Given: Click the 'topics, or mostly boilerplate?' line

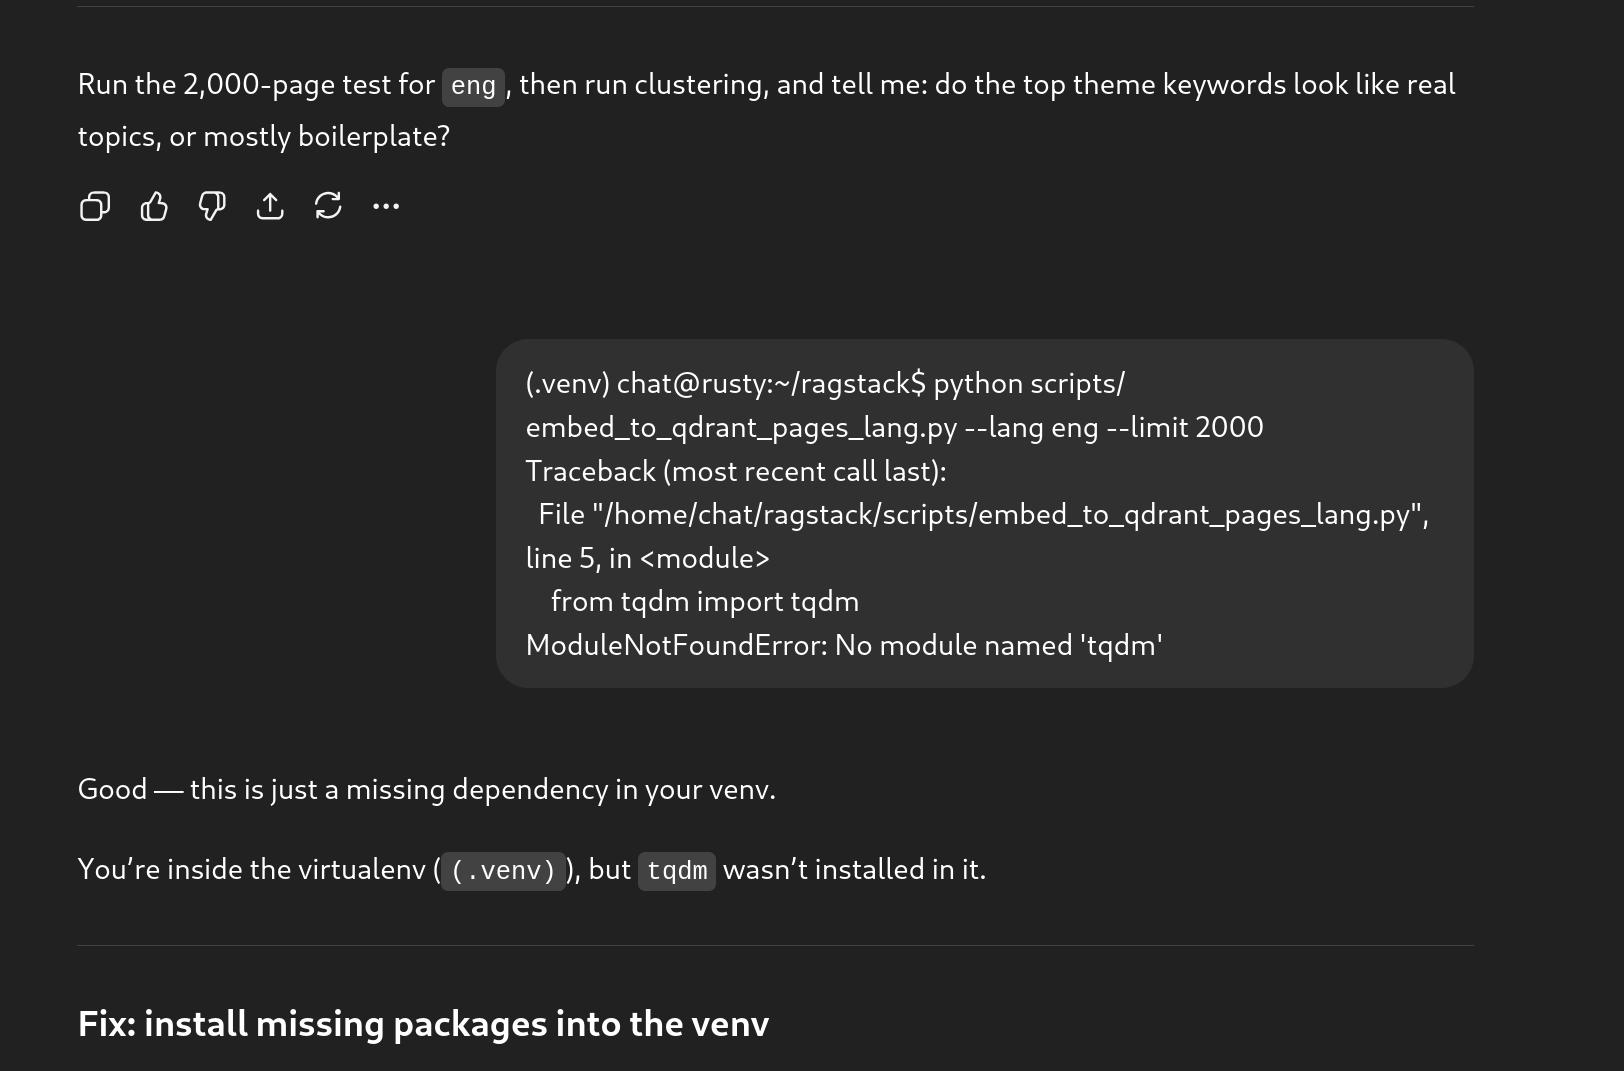Looking at the screenshot, I should tap(264, 136).
